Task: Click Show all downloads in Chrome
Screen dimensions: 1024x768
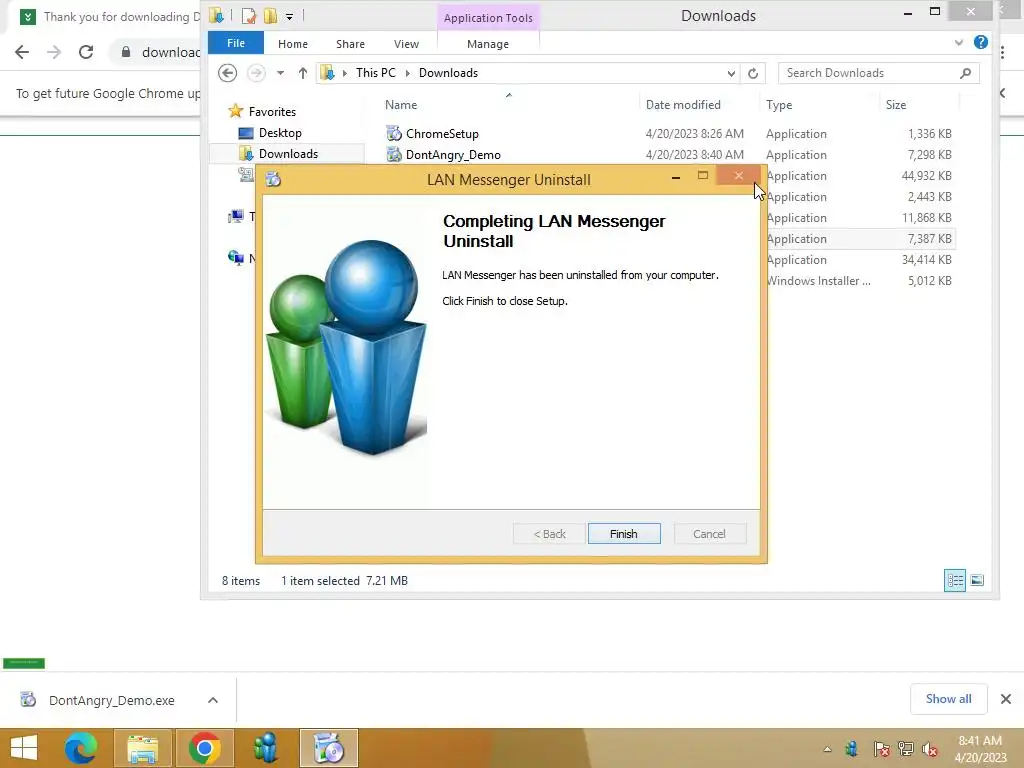Action: pyautogui.click(x=948, y=699)
